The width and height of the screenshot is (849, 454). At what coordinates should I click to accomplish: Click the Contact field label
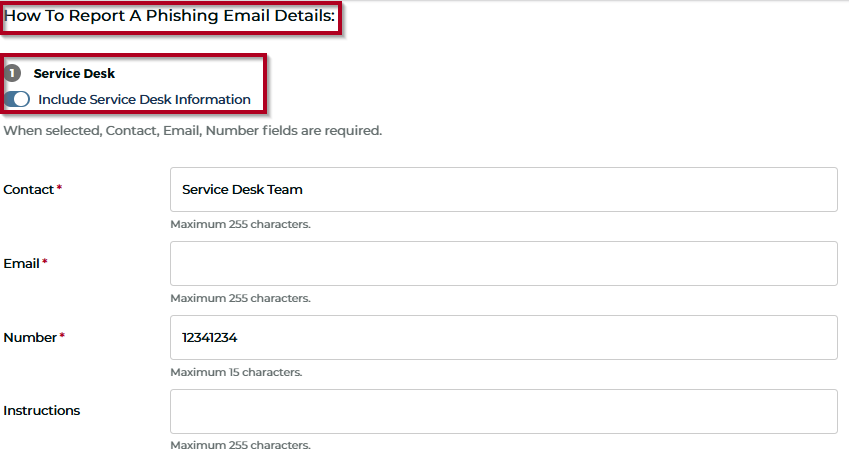(x=29, y=190)
